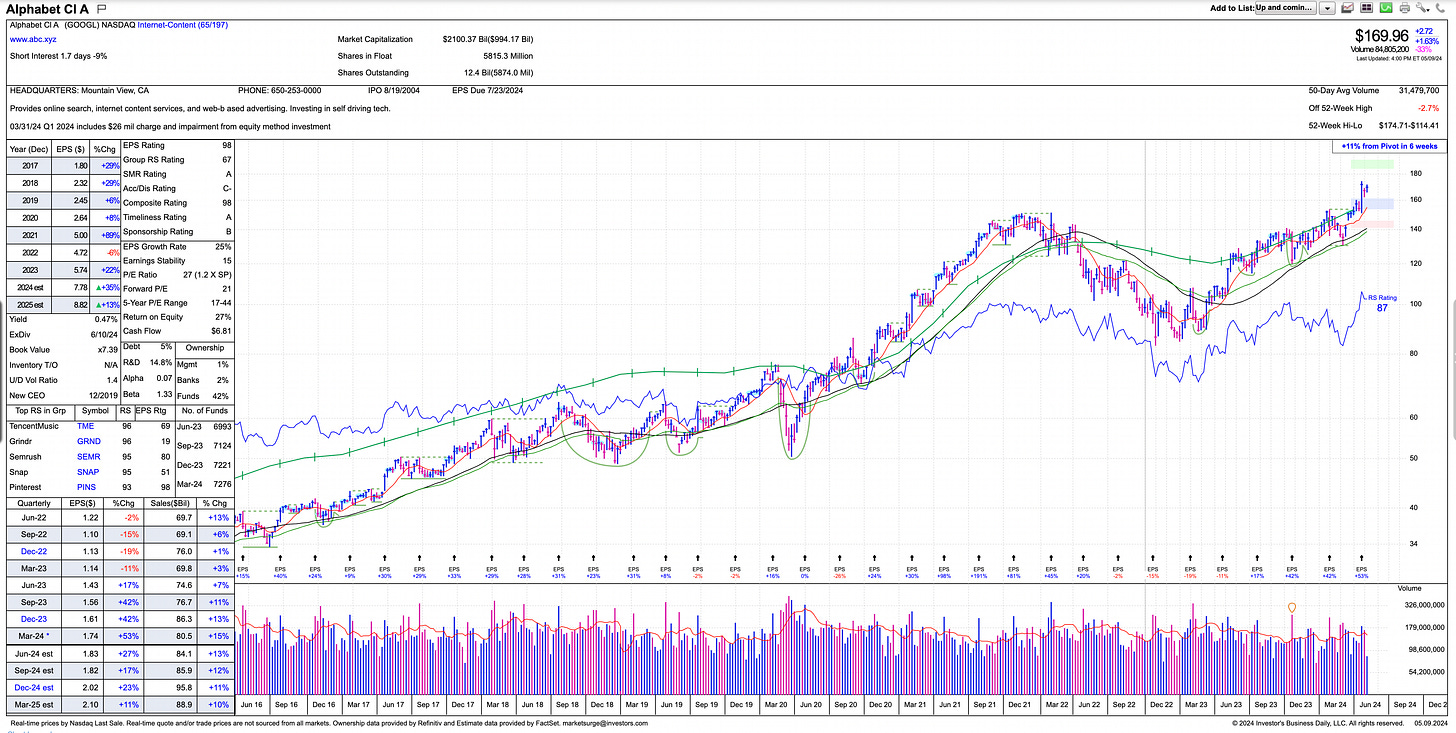Click the $169.96 price quote
This screenshot has width=1456, height=733.
pyautogui.click(x=1381, y=35)
